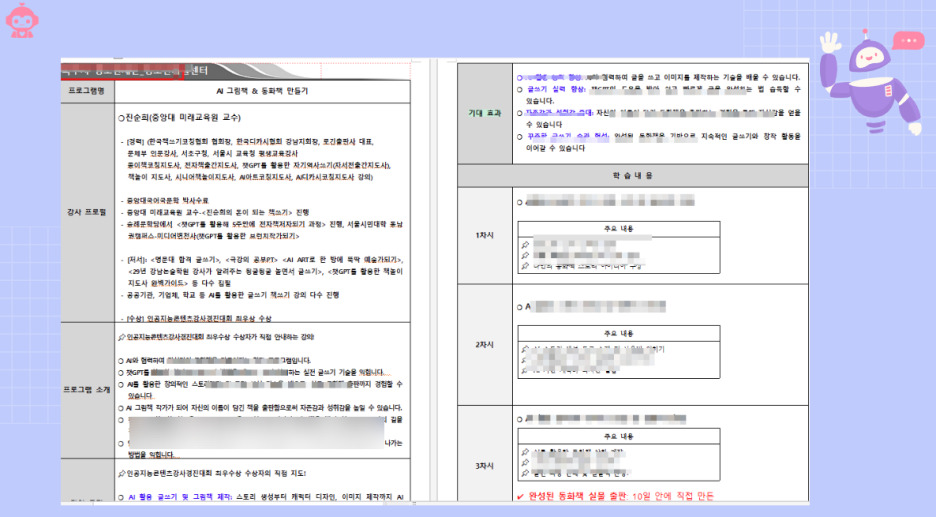Click the first pushpin in 3차시 main content
This screenshot has width=936, height=517.
525,452
